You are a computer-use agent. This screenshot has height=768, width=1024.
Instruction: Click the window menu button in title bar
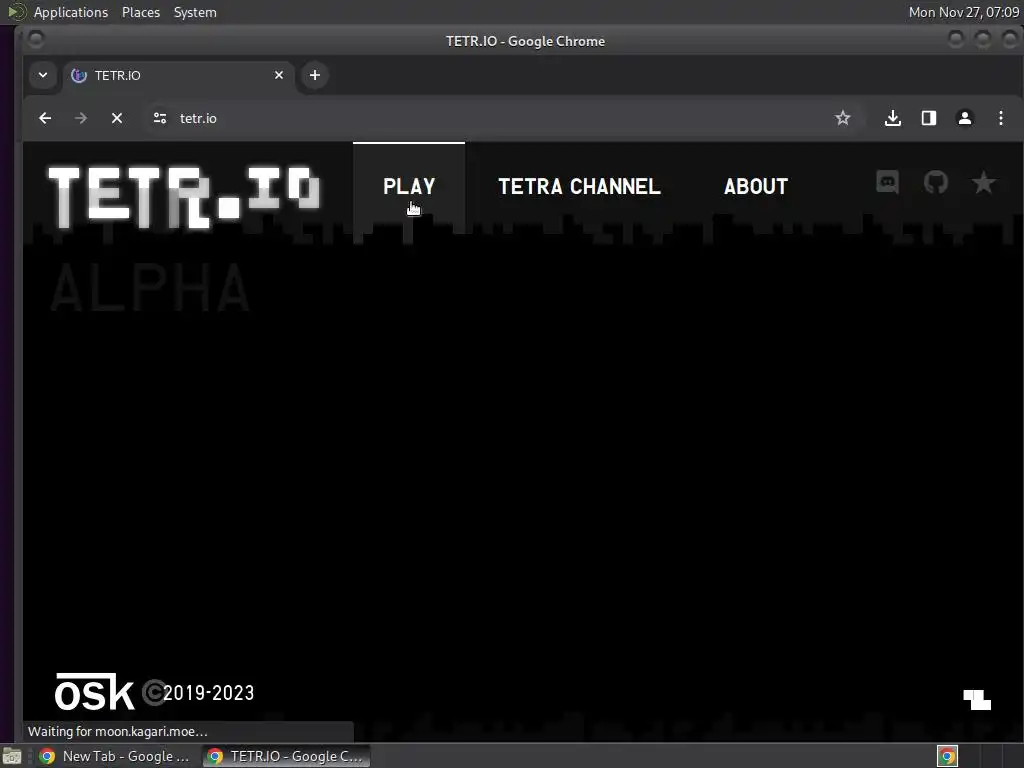pos(36,40)
